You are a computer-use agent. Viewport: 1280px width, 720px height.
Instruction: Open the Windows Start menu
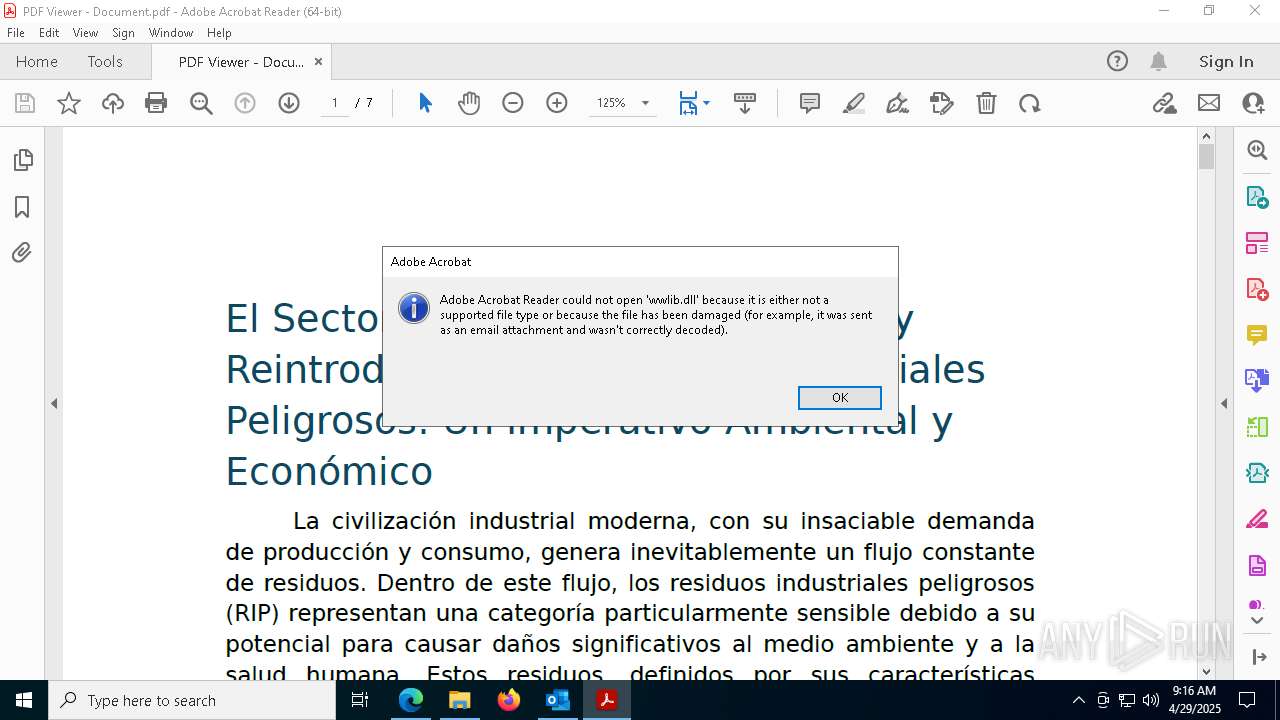[24, 700]
